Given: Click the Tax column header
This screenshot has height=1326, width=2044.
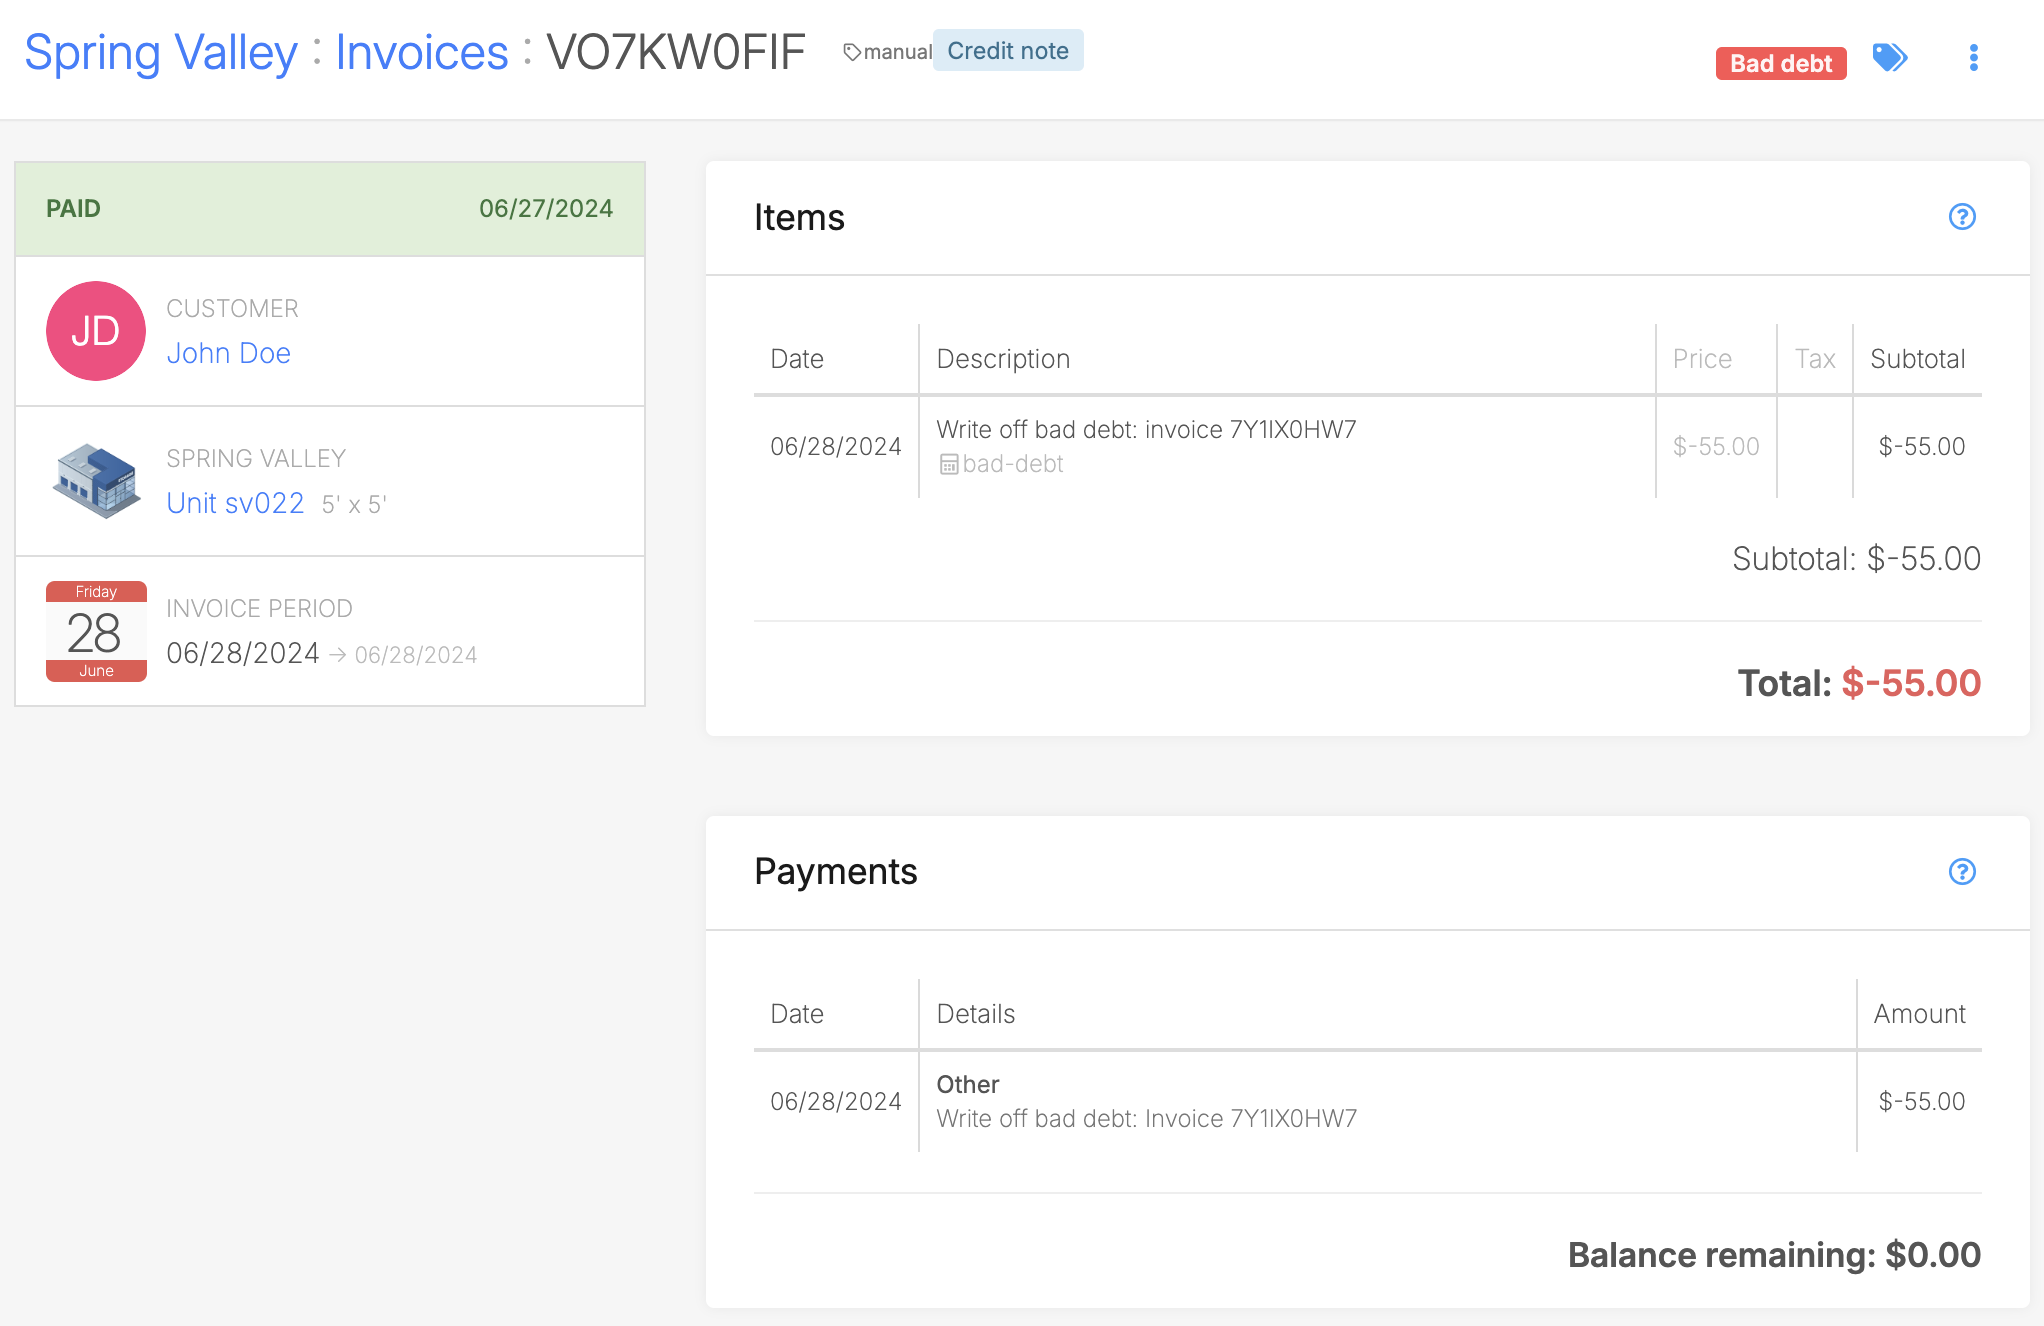Looking at the screenshot, I should click(x=1815, y=359).
